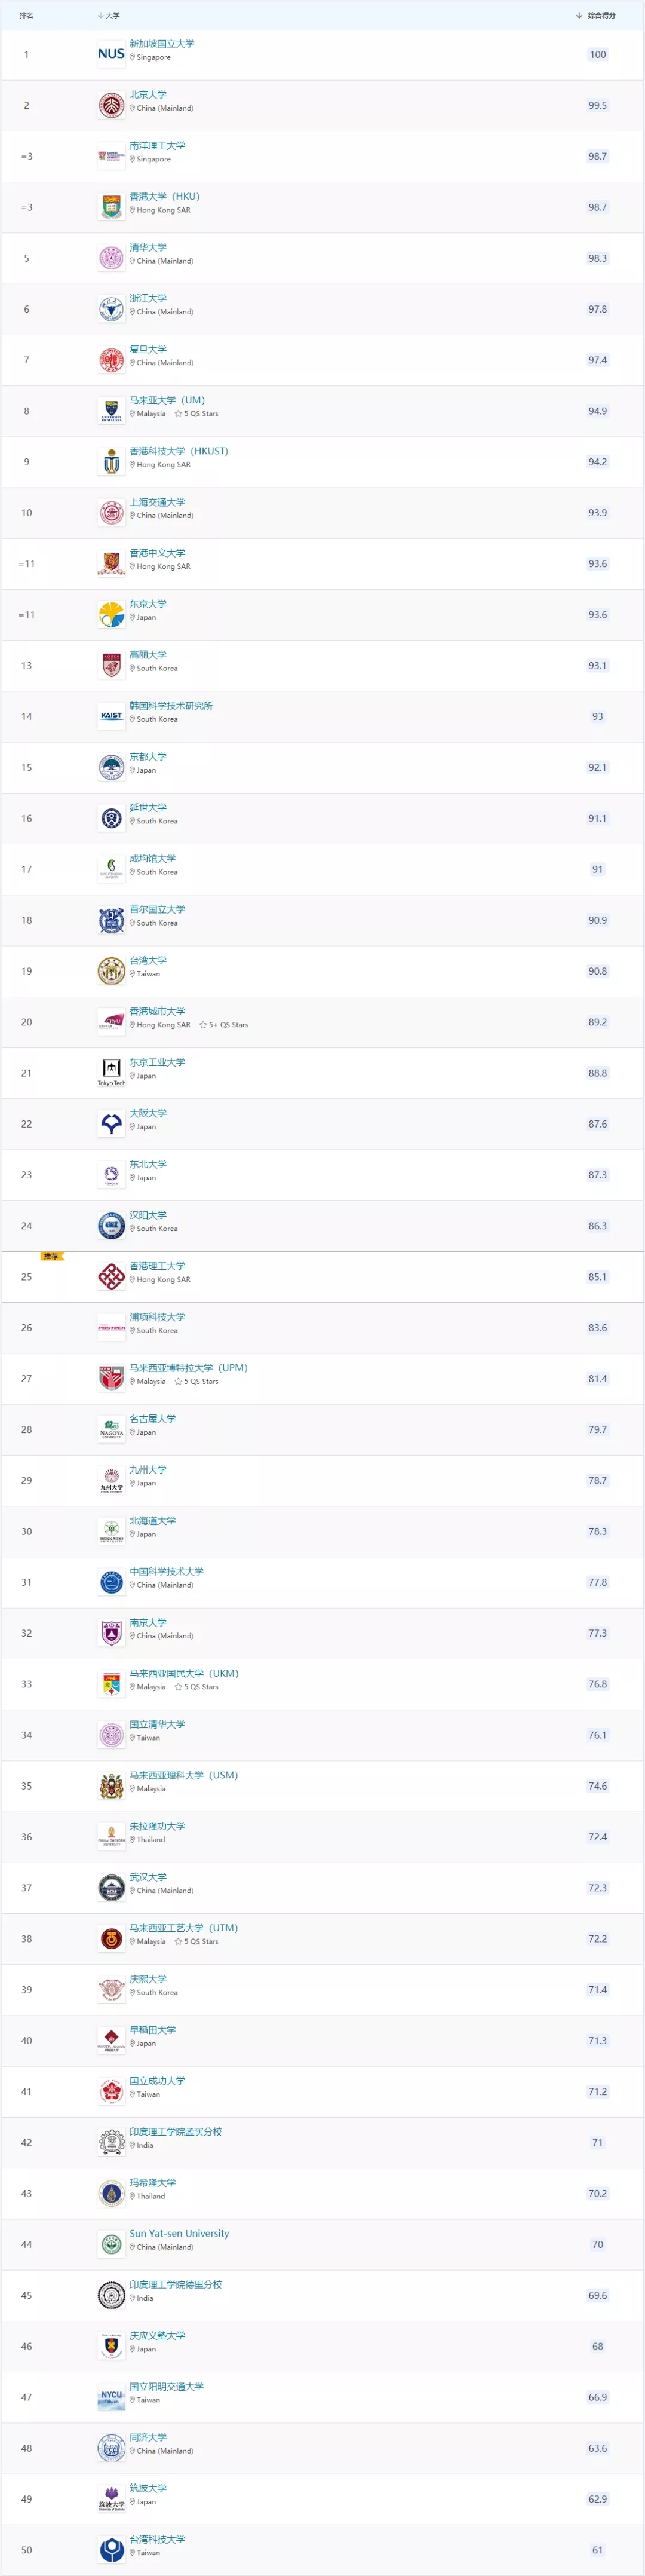Click score 99.5 for 北京大学

pyautogui.click(x=597, y=105)
